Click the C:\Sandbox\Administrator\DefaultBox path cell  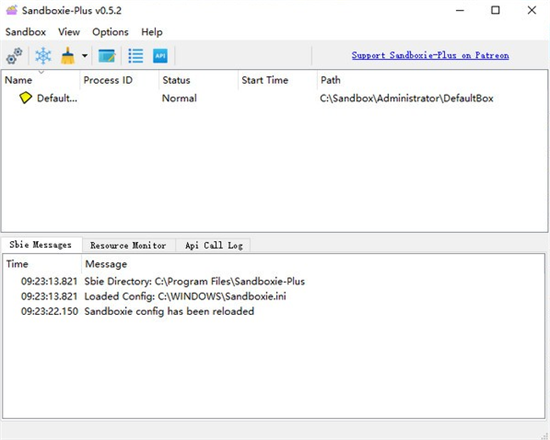pos(407,98)
